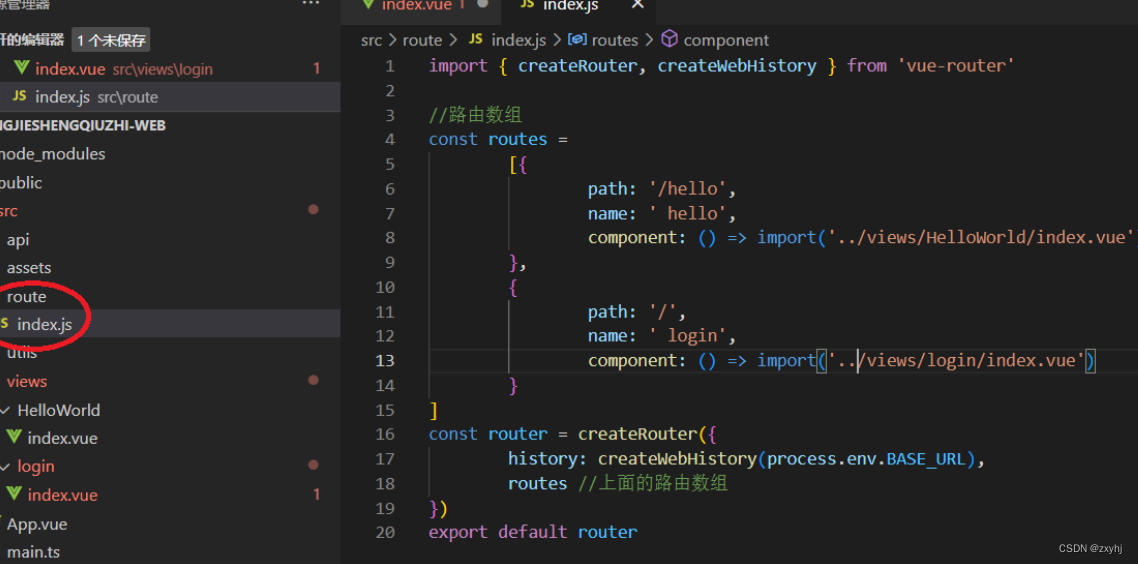Click the src breadcrumb segment
This screenshot has width=1138, height=564.
(x=372, y=40)
